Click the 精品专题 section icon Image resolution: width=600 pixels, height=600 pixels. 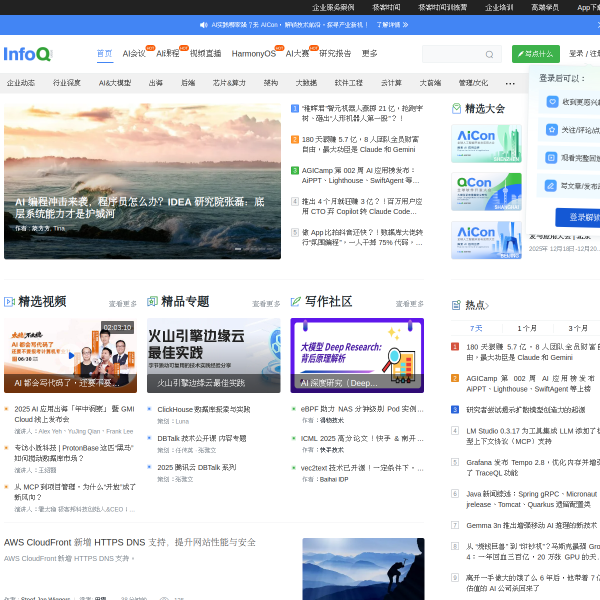(152, 302)
